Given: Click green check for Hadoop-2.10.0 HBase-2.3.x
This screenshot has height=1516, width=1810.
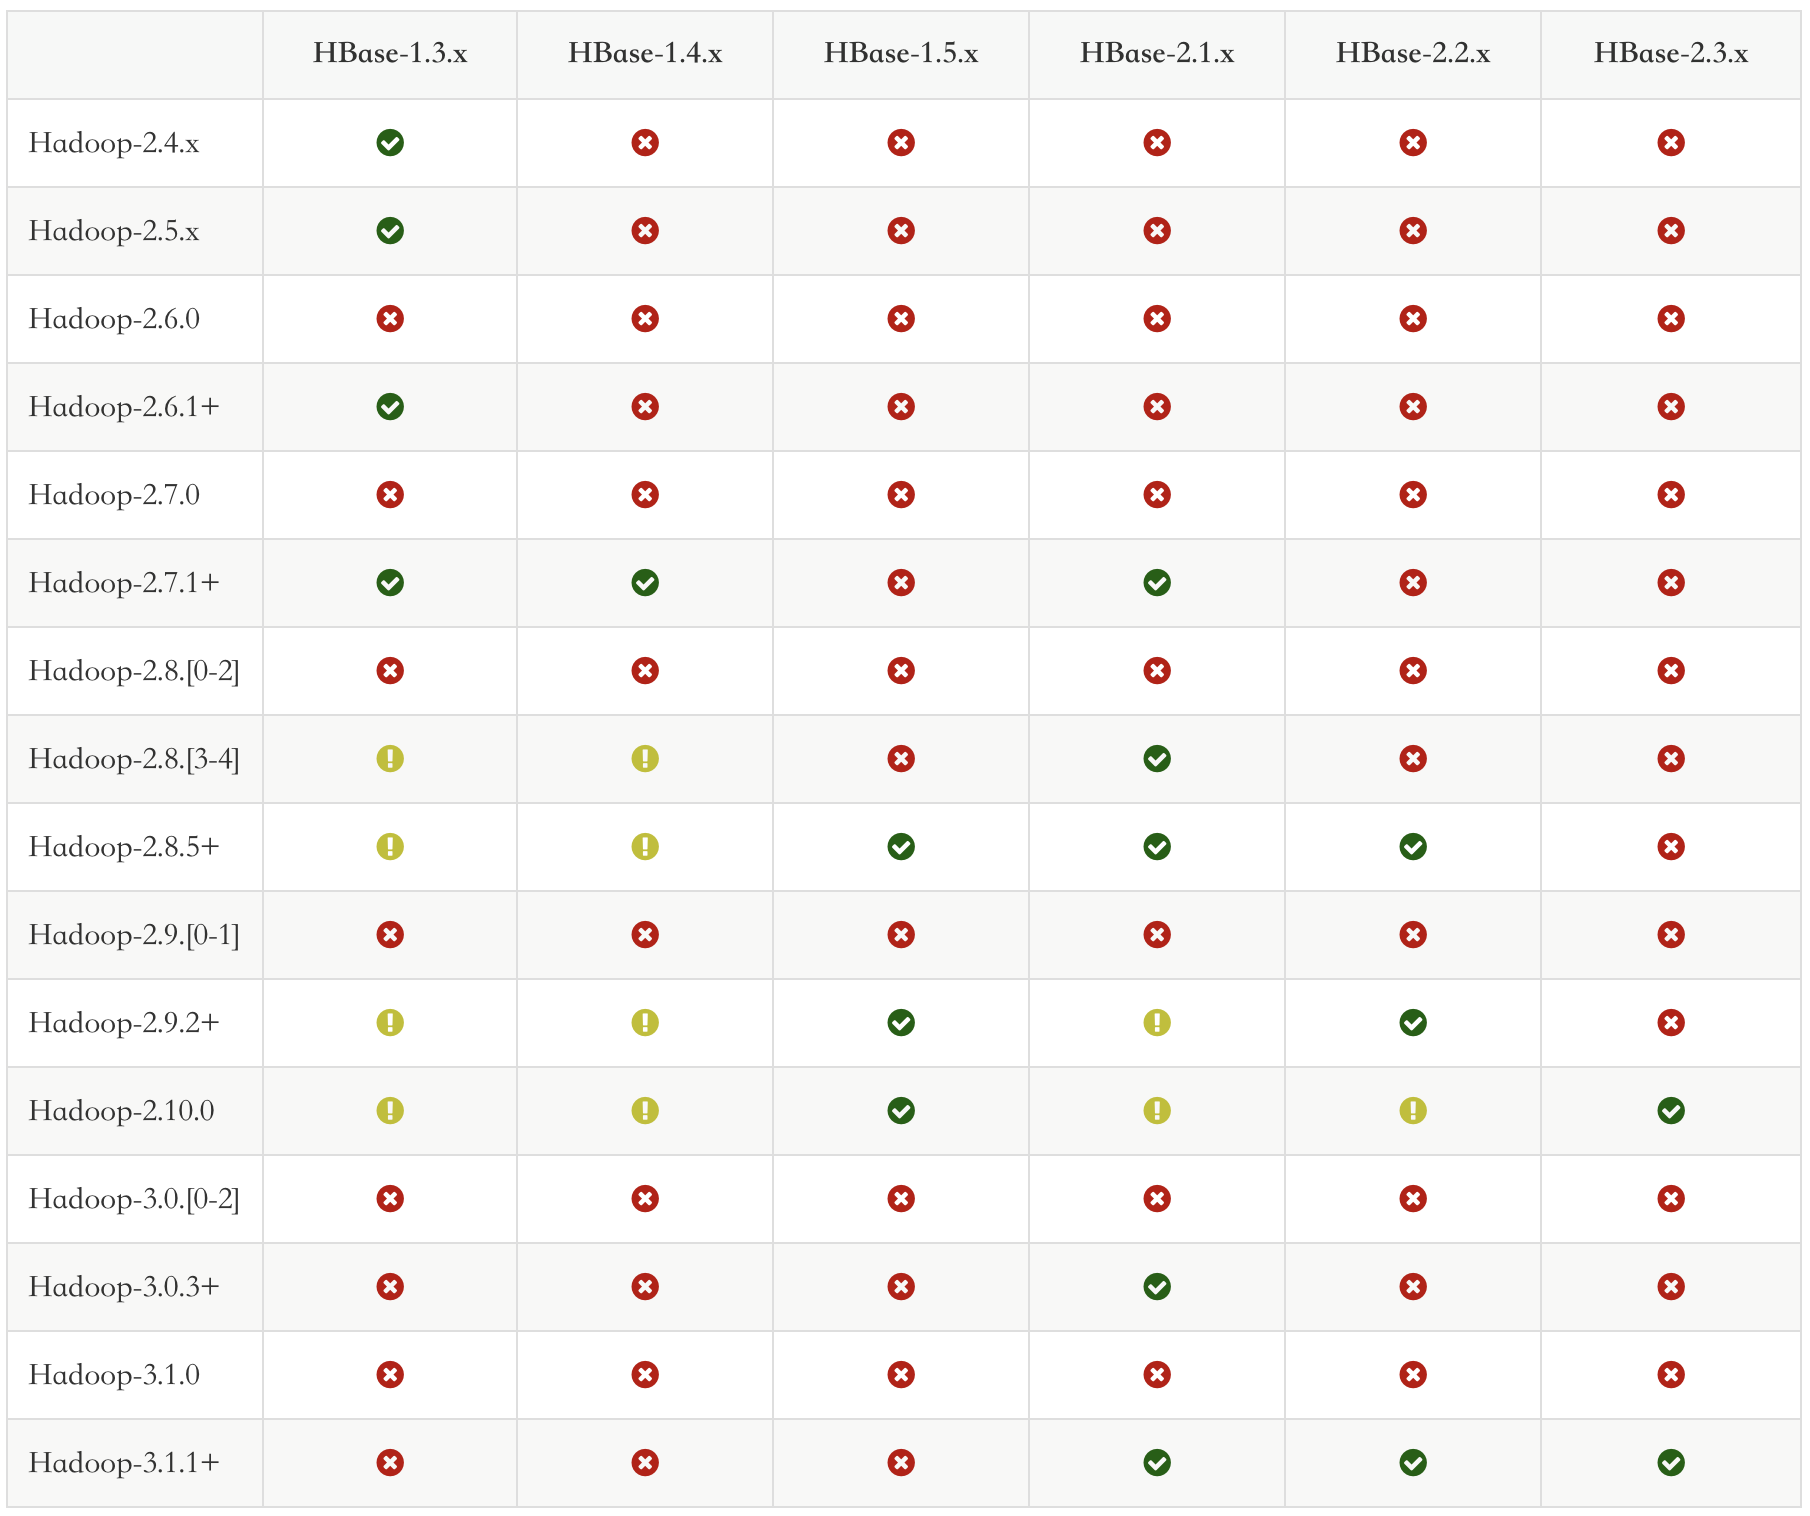Looking at the screenshot, I should (x=1671, y=1111).
